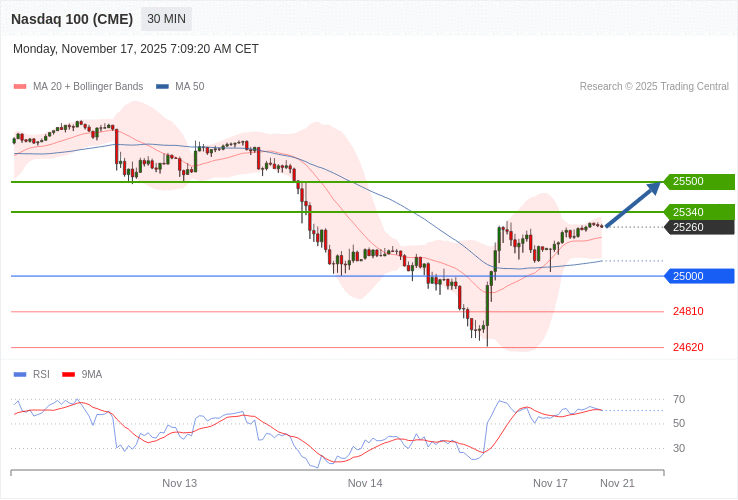Toggle the MA 50 legend label

(x=189, y=87)
